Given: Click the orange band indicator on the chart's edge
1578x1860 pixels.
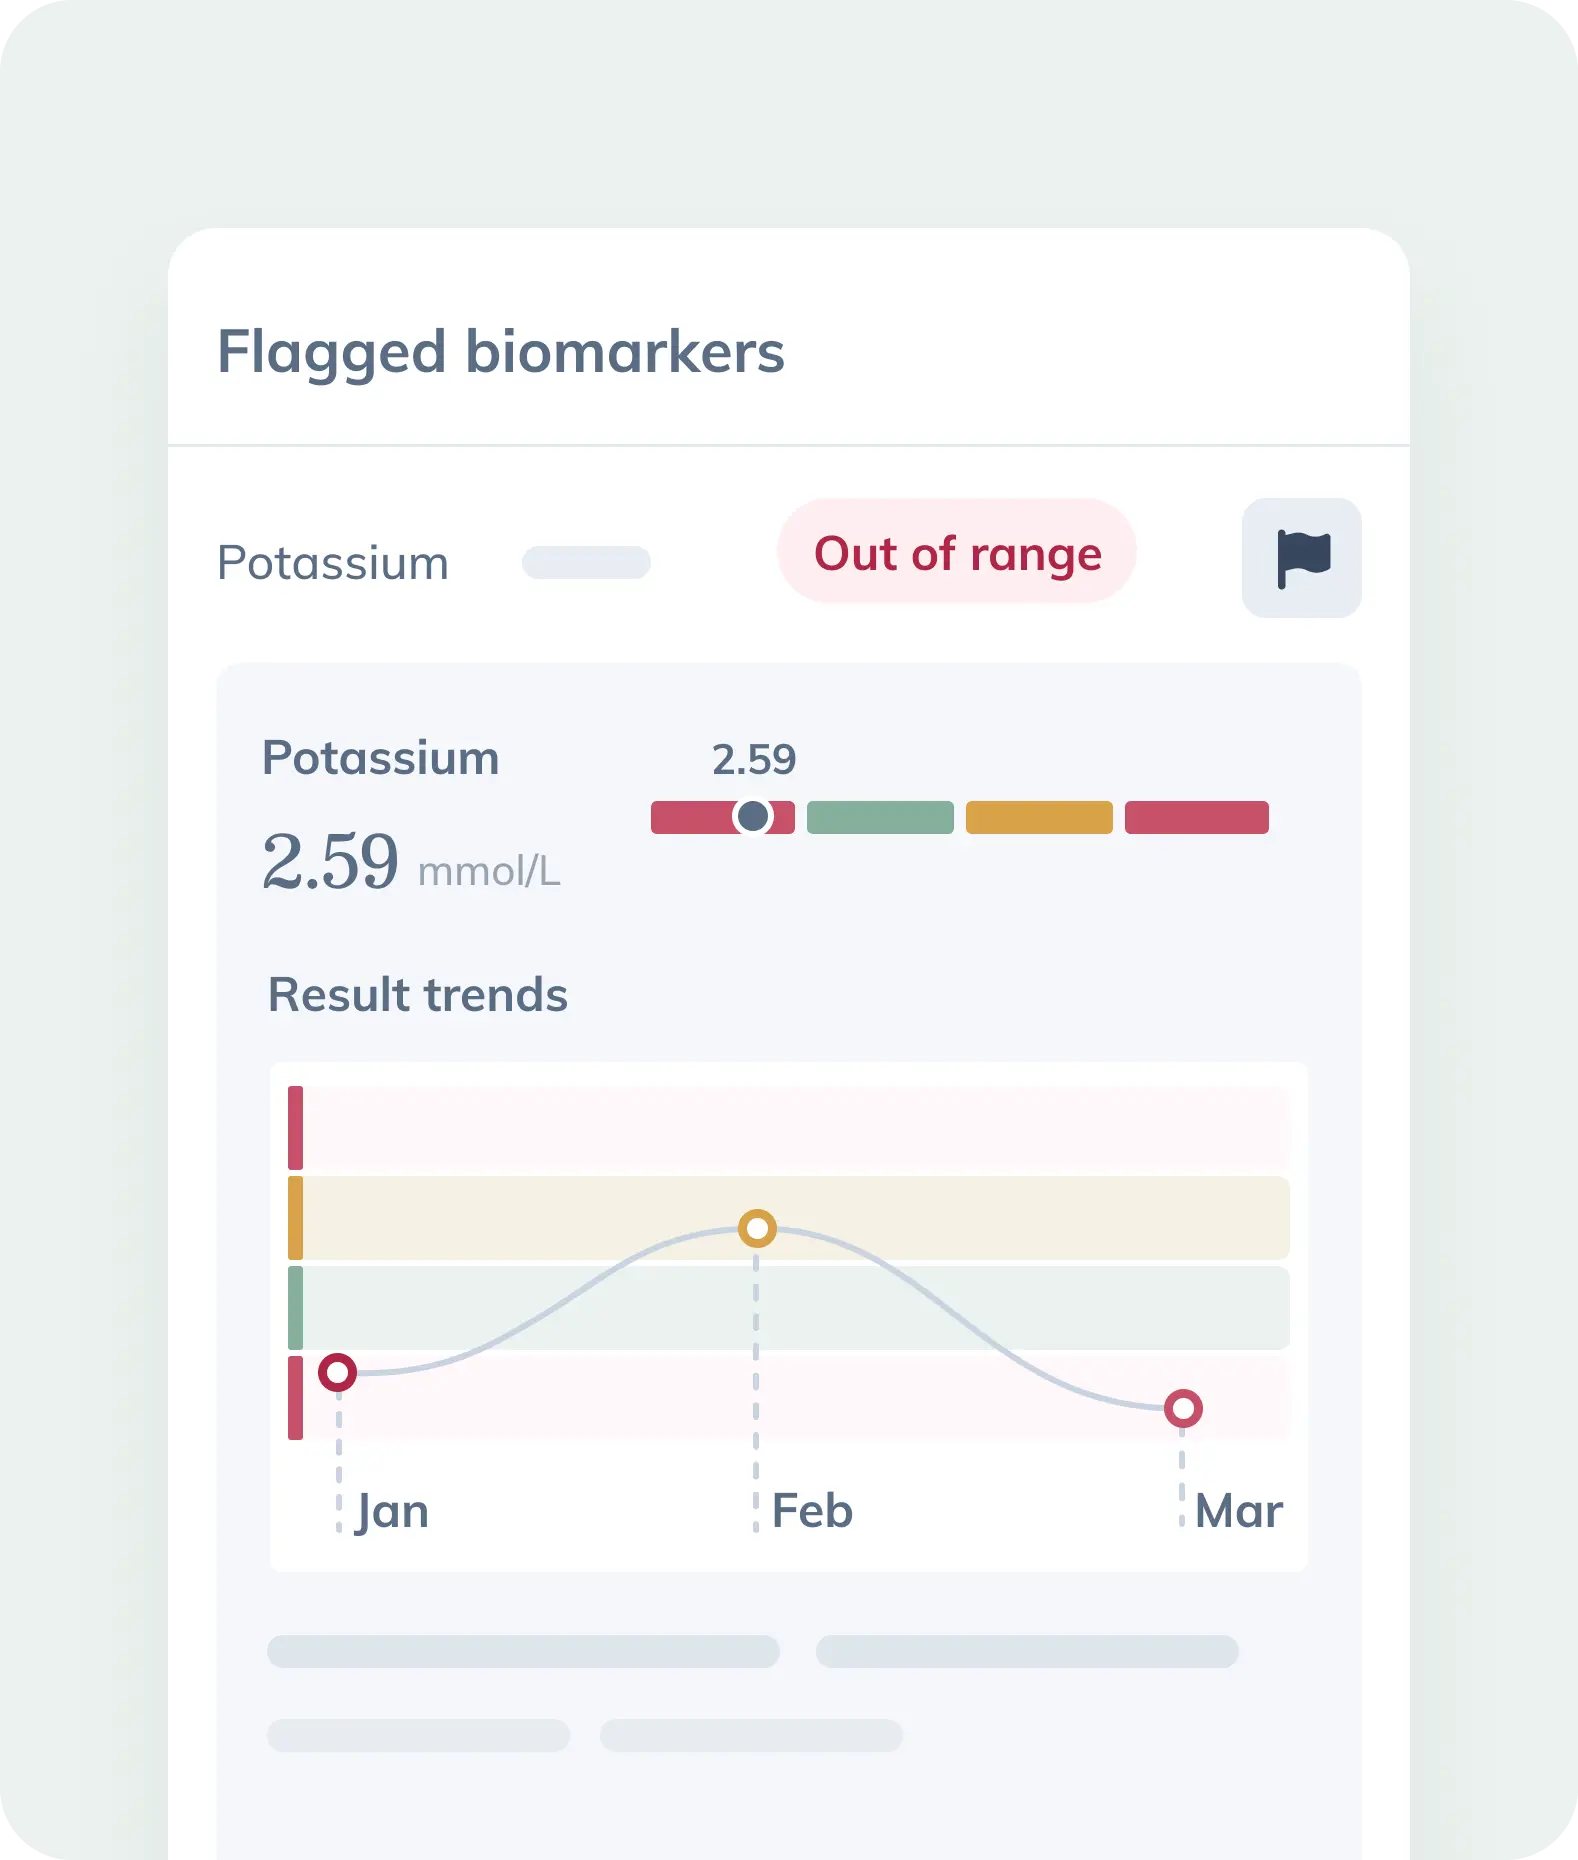Looking at the screenshot, I should click(295, 1218).
